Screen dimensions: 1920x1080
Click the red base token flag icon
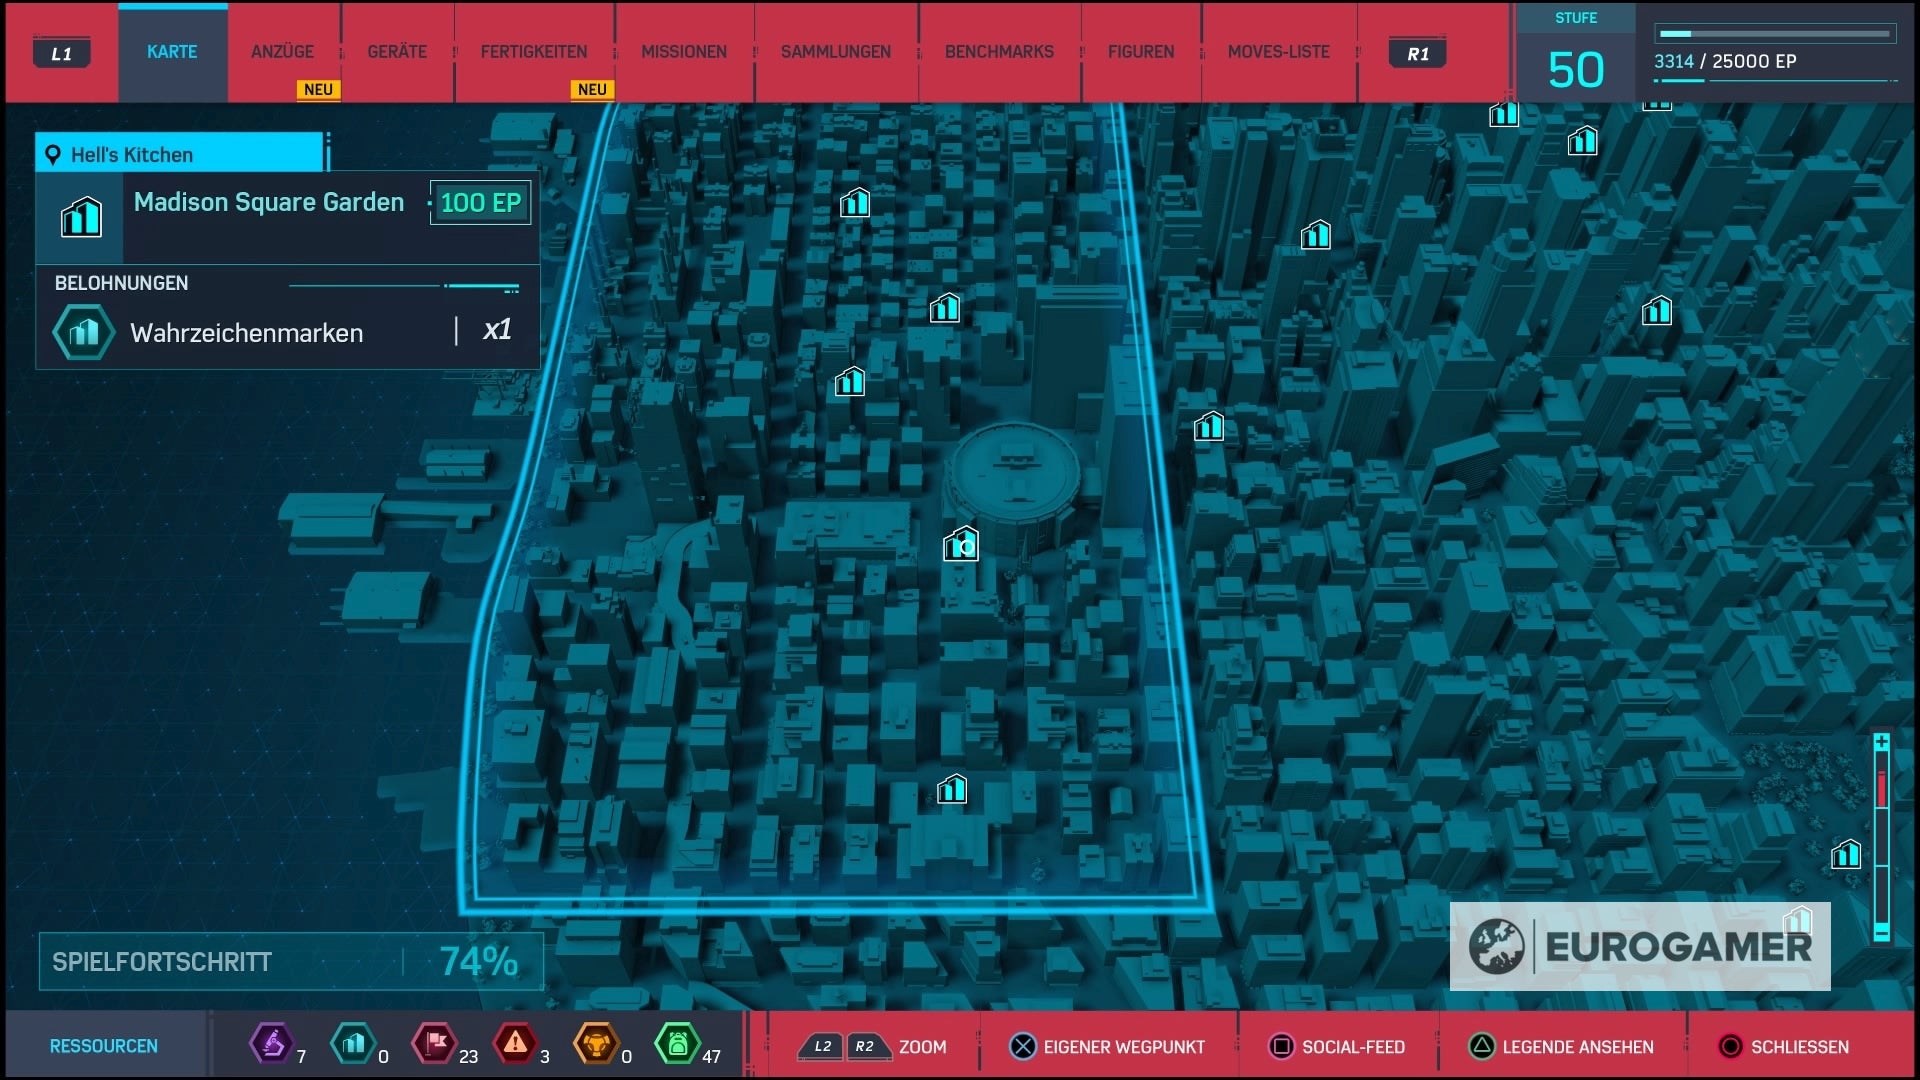[x=435, y=1044]
